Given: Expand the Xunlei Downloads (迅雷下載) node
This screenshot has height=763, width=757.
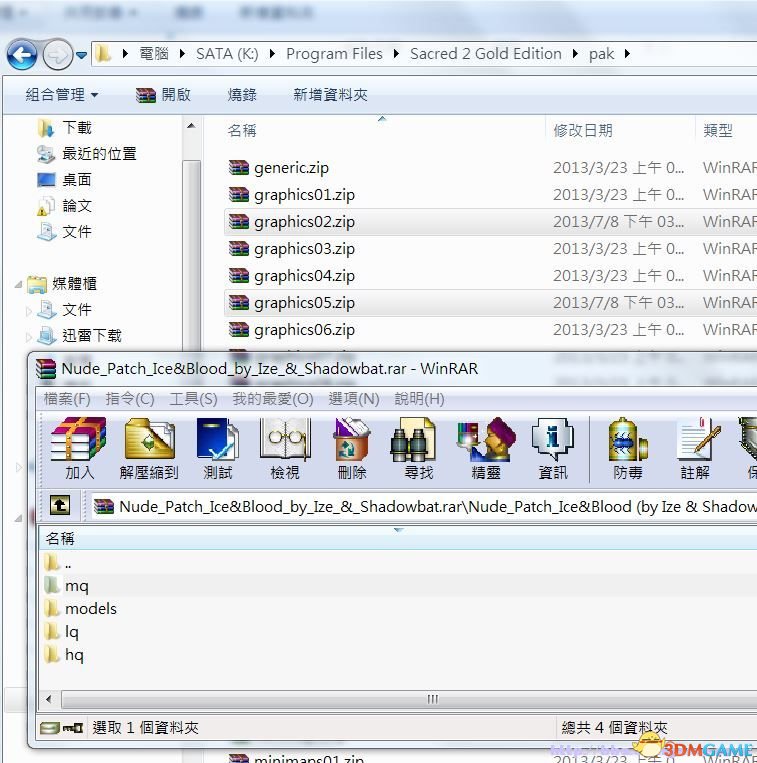Looking at the screenshot, I should [29, 336].
